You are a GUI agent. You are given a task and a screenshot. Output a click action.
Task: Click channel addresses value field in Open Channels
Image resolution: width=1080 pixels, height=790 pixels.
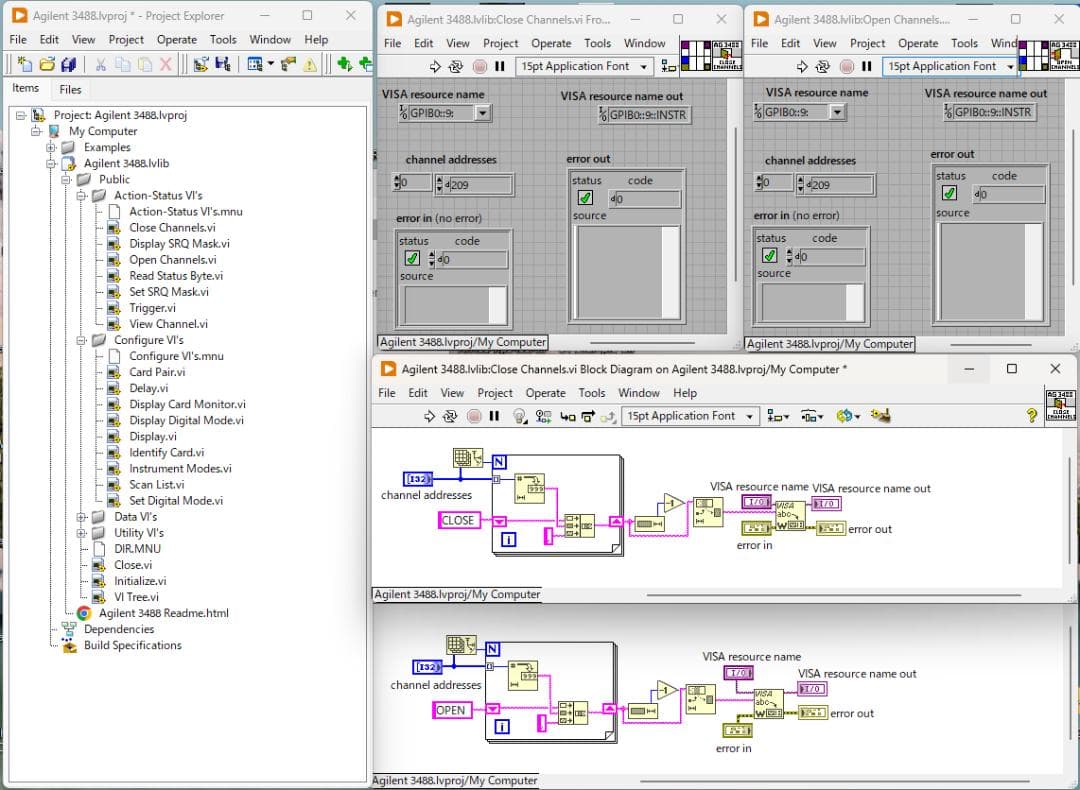click(837, 184)
